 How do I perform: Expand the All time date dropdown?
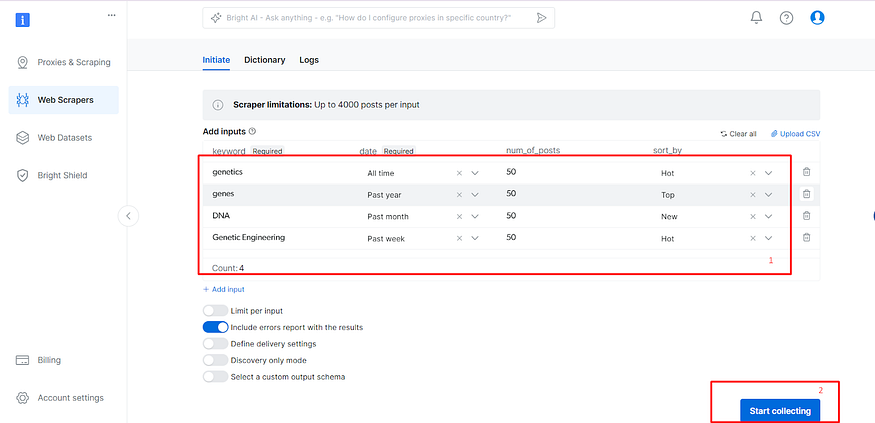pyautogui.click(x=475, y=173)
